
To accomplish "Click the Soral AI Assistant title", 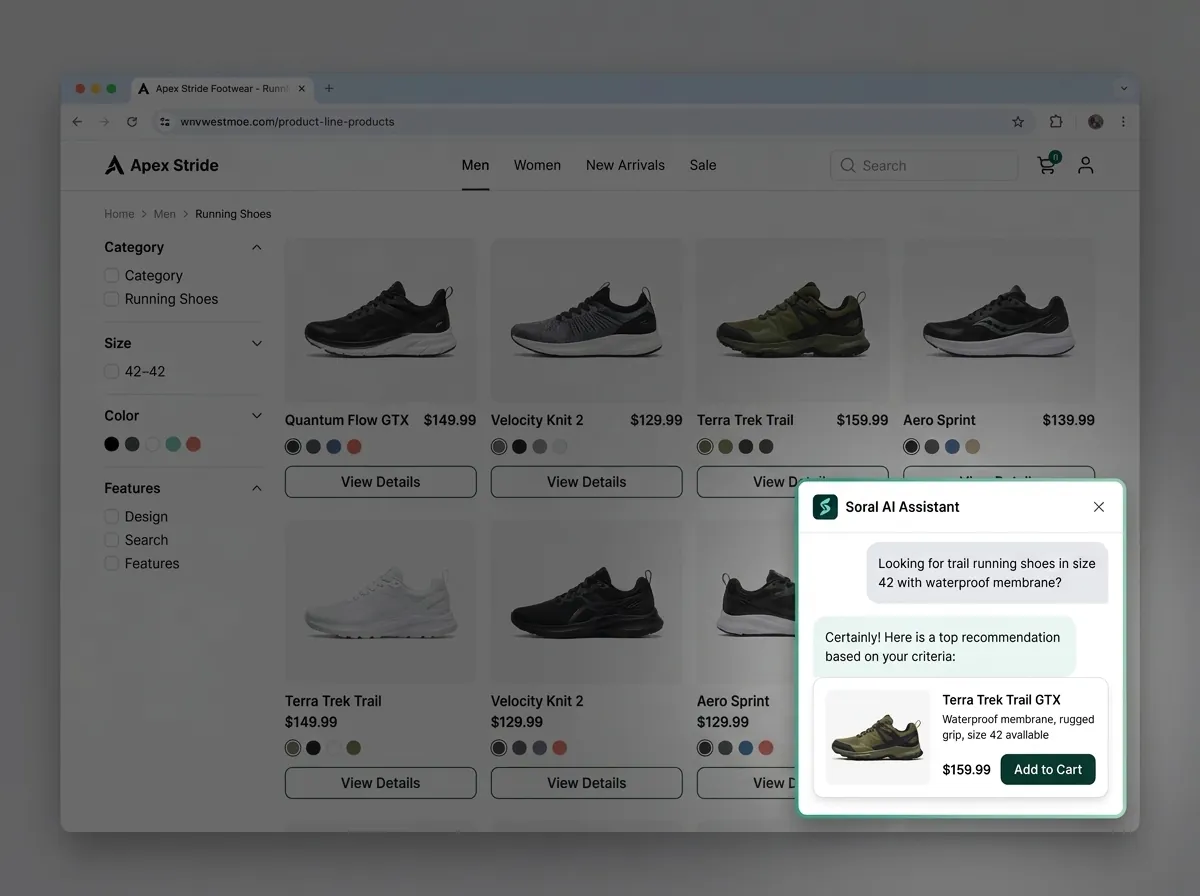I will click(x=902, y=507).
